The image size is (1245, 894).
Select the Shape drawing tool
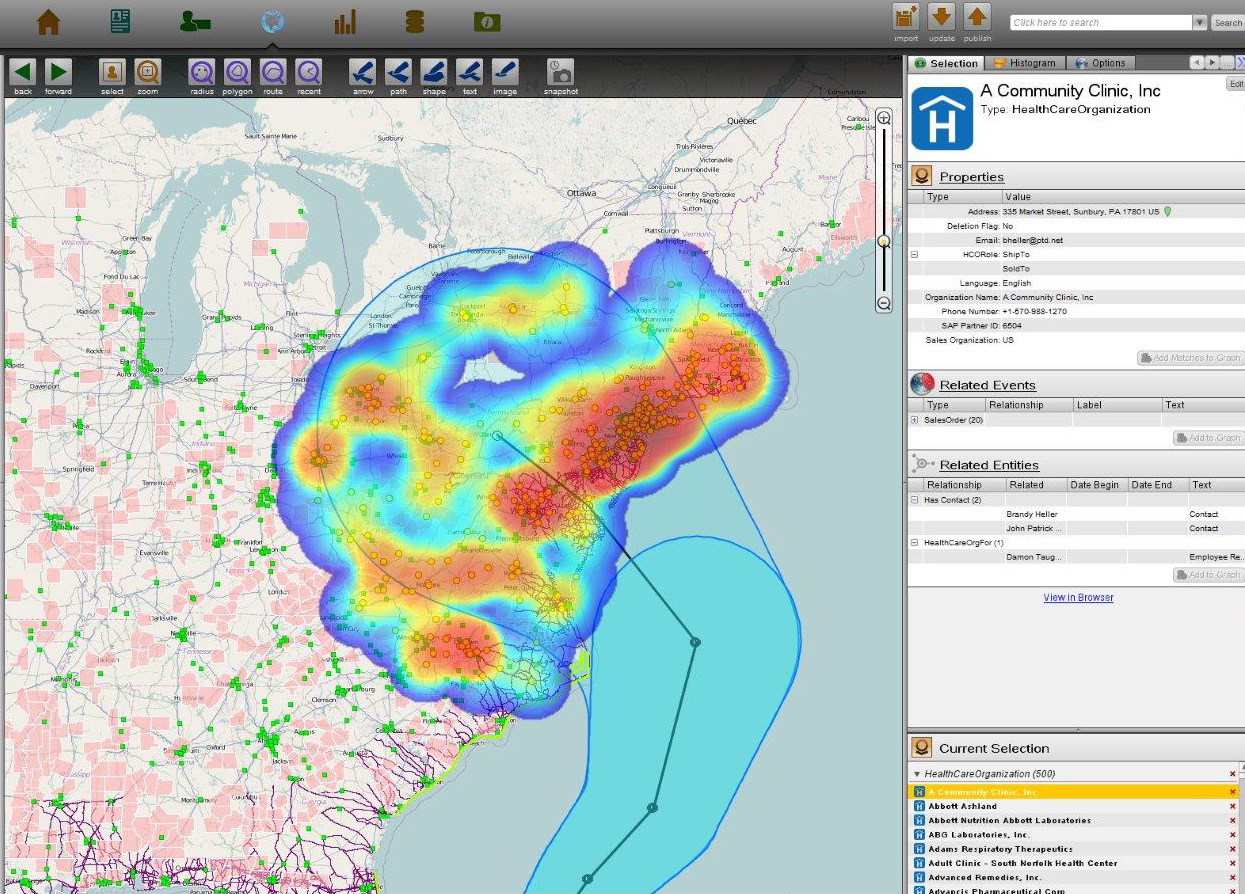[432, 73]
